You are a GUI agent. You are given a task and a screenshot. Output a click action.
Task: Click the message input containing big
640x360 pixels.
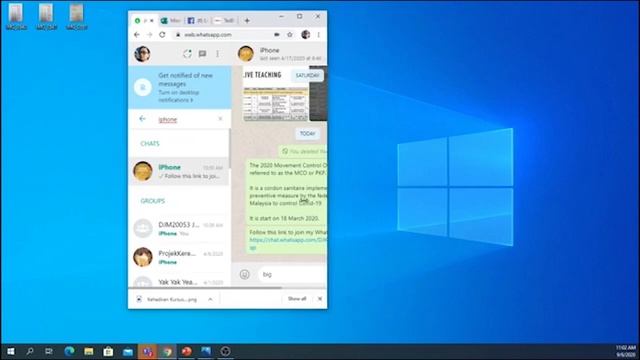pos(292,274)
